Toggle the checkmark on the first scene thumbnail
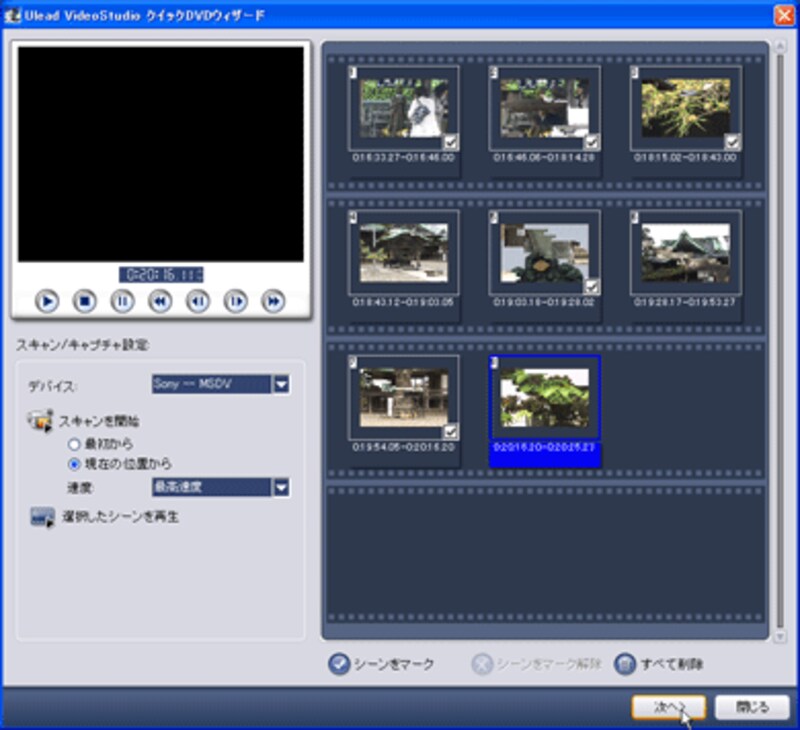 (x=450, y=142)
